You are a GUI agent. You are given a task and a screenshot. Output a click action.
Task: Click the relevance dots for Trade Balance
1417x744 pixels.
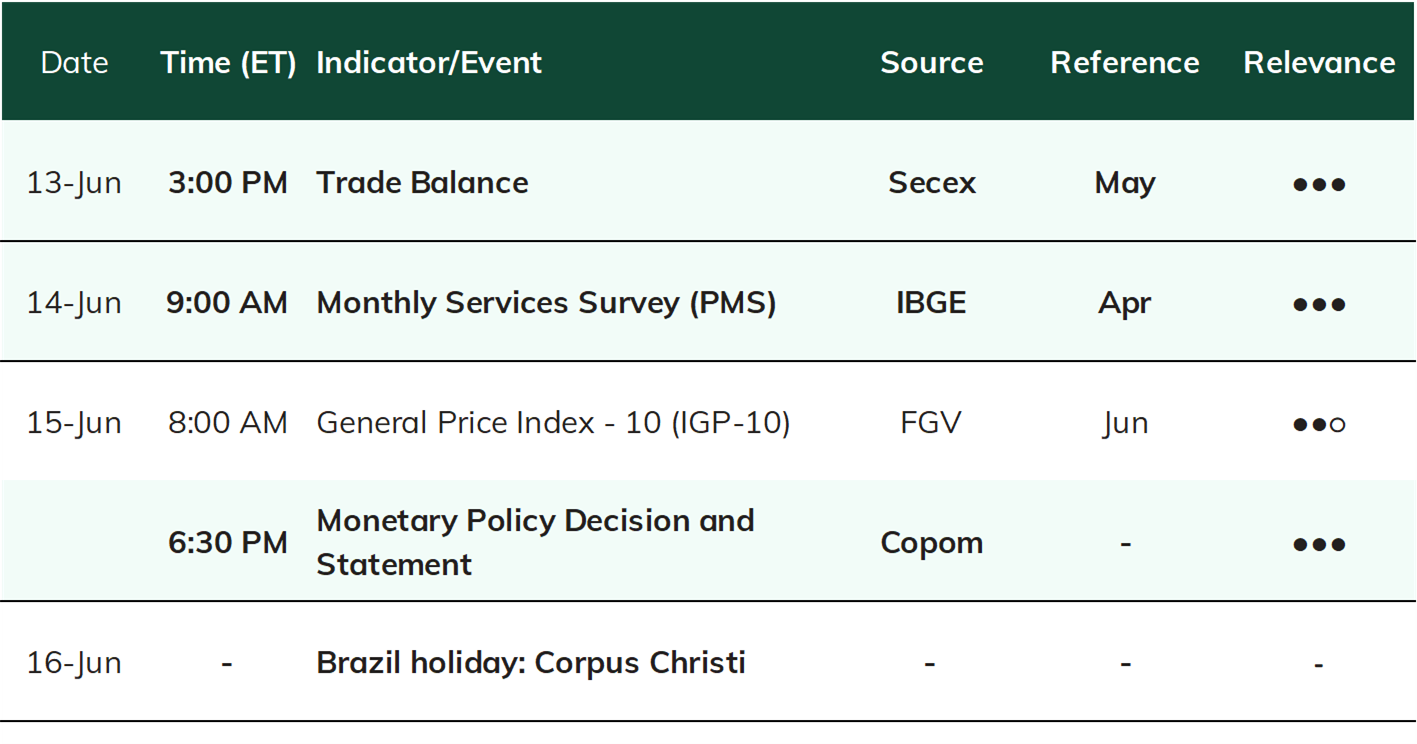[x=1319, y=184]
